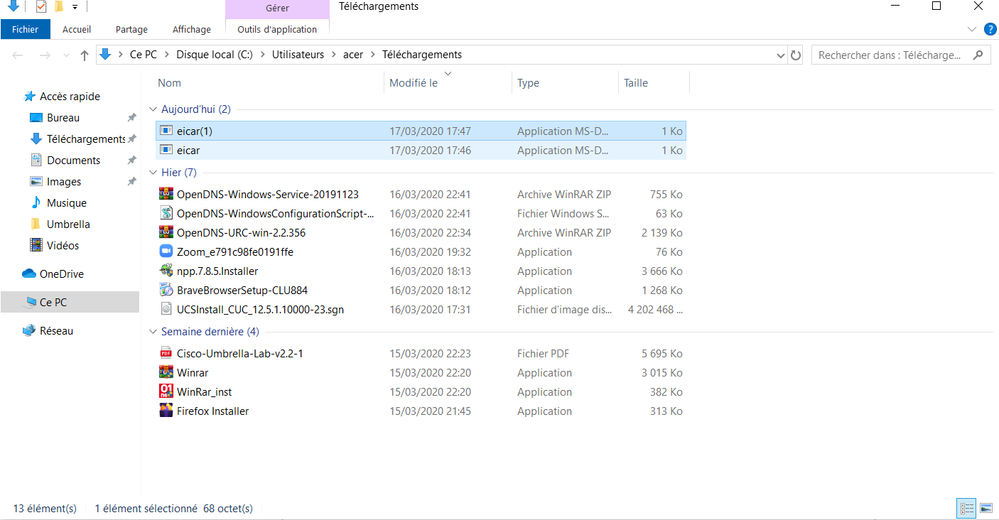999x520 pixels.
Task: Click the Gérer contextual tab
Action: 277,8
